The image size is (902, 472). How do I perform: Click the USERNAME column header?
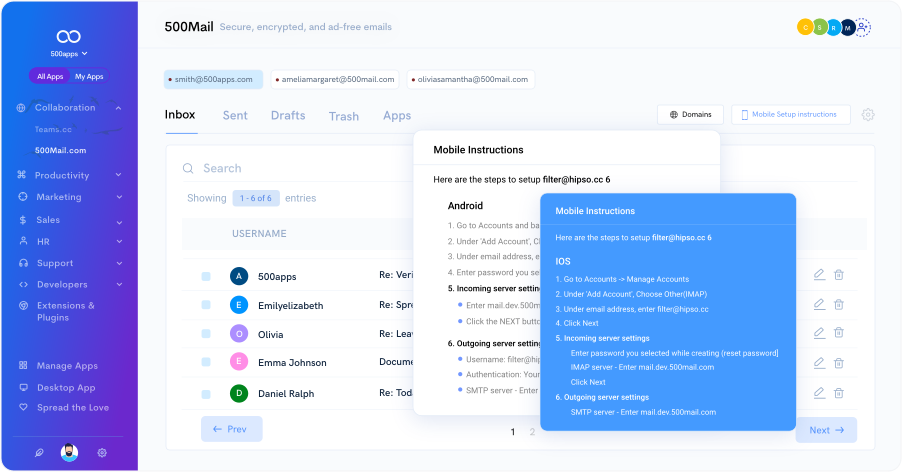point(259,233)
